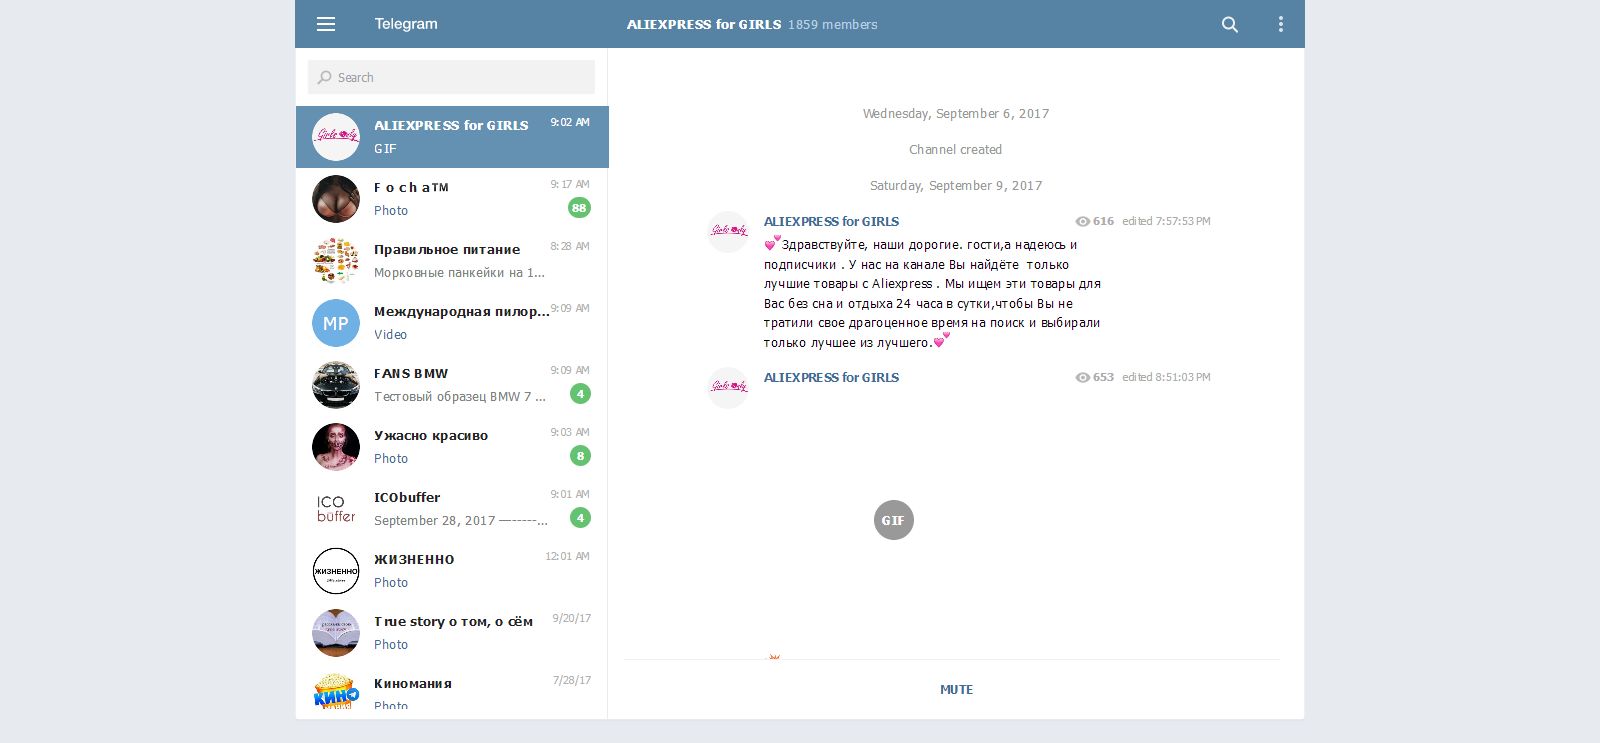Screen dimensions: 1600x743
Task: Click the 'Тестовый образец BMW 7' preview
Action: pos(460,397)
